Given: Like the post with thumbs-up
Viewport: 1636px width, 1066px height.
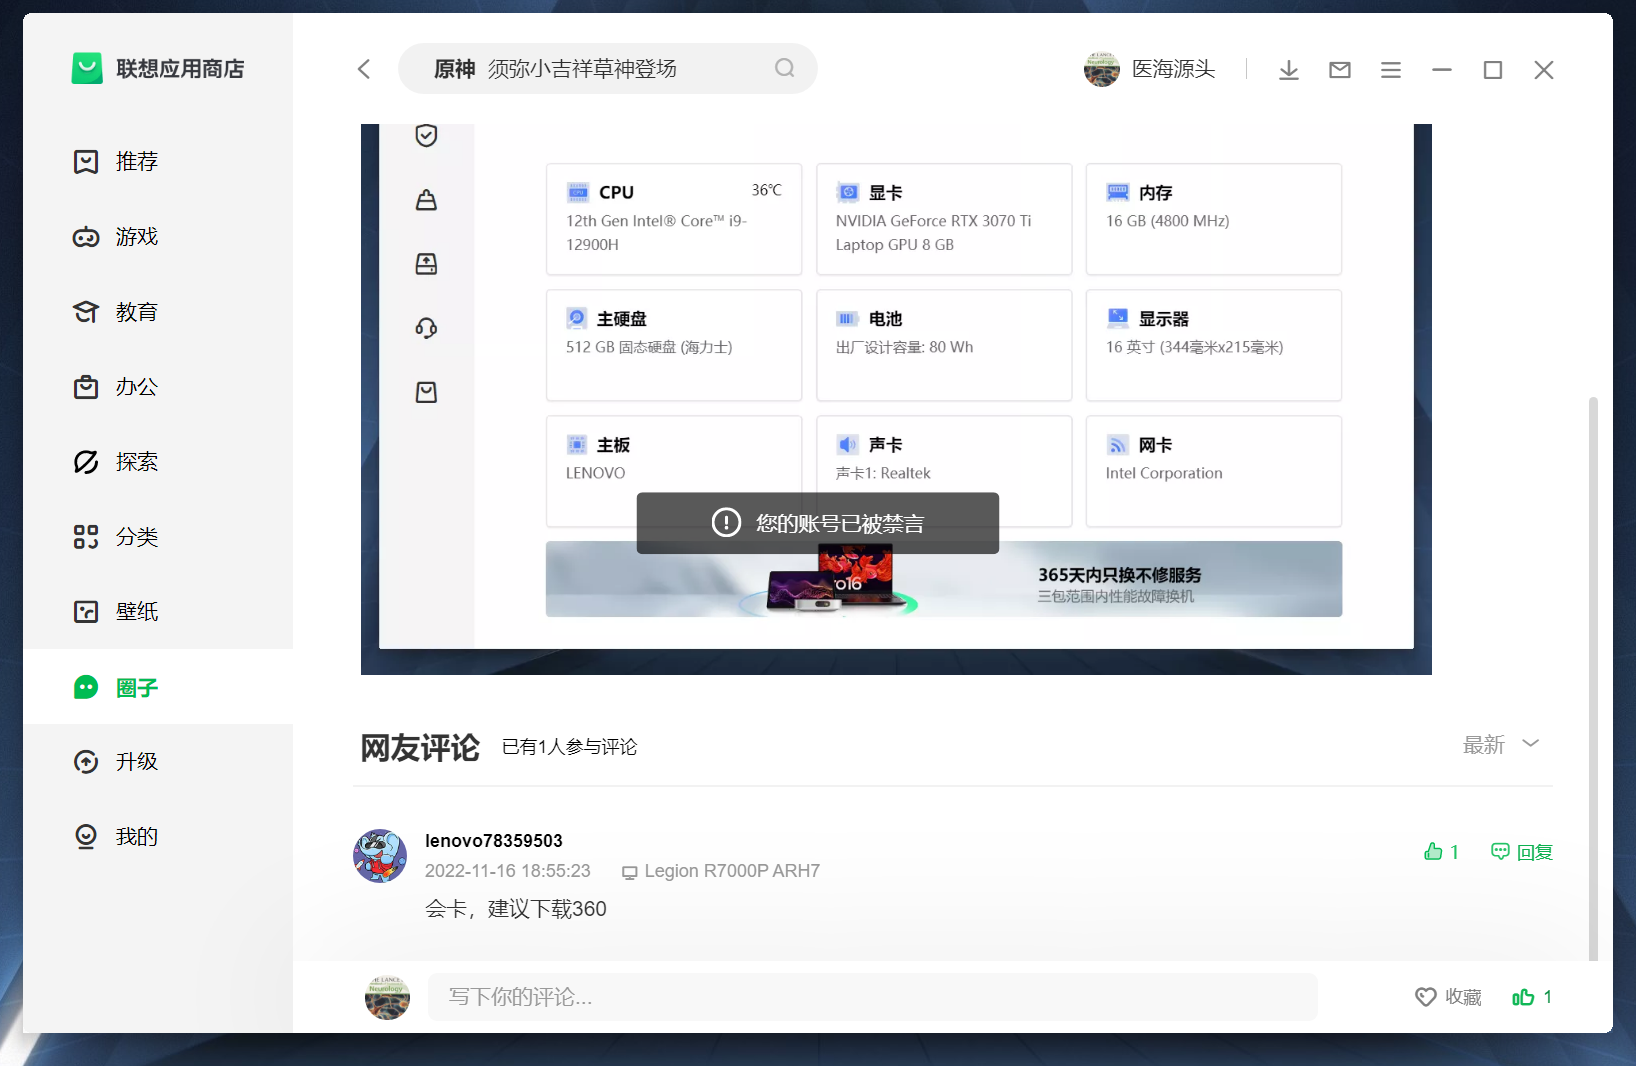Looking at the screenshot, I should (x=1532, y=997).
